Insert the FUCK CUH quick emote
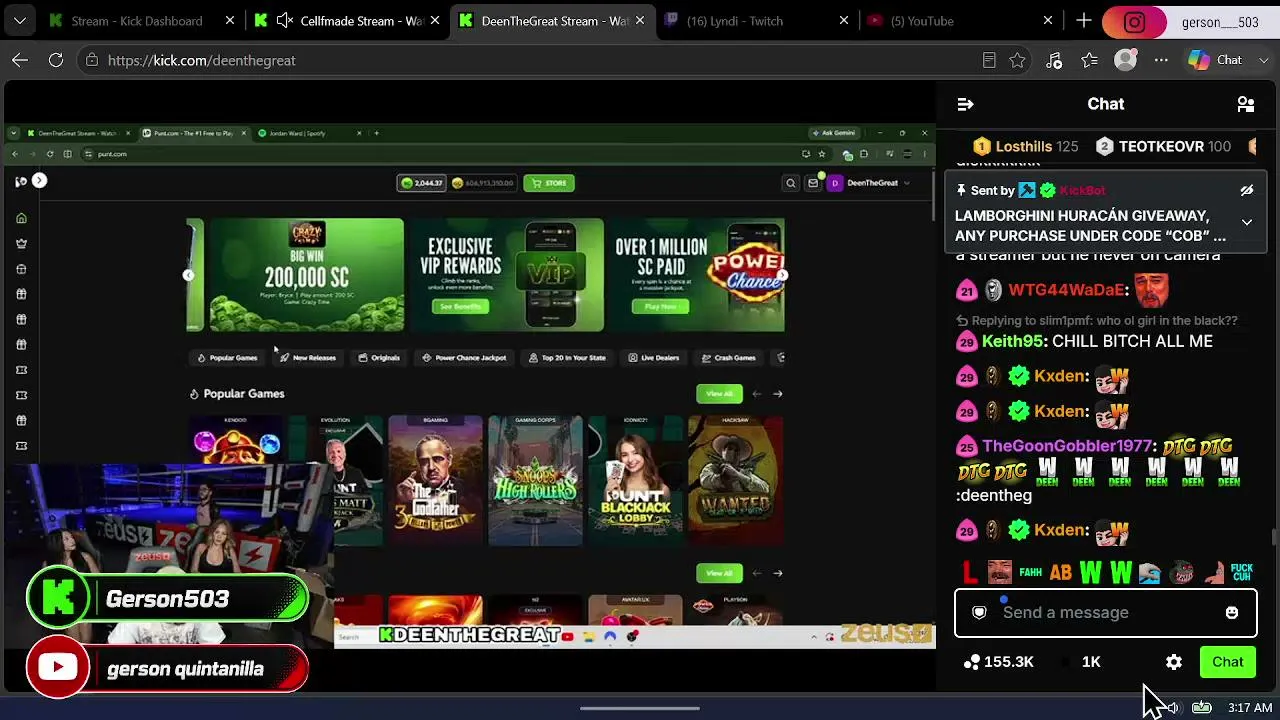 [1242, 573]
